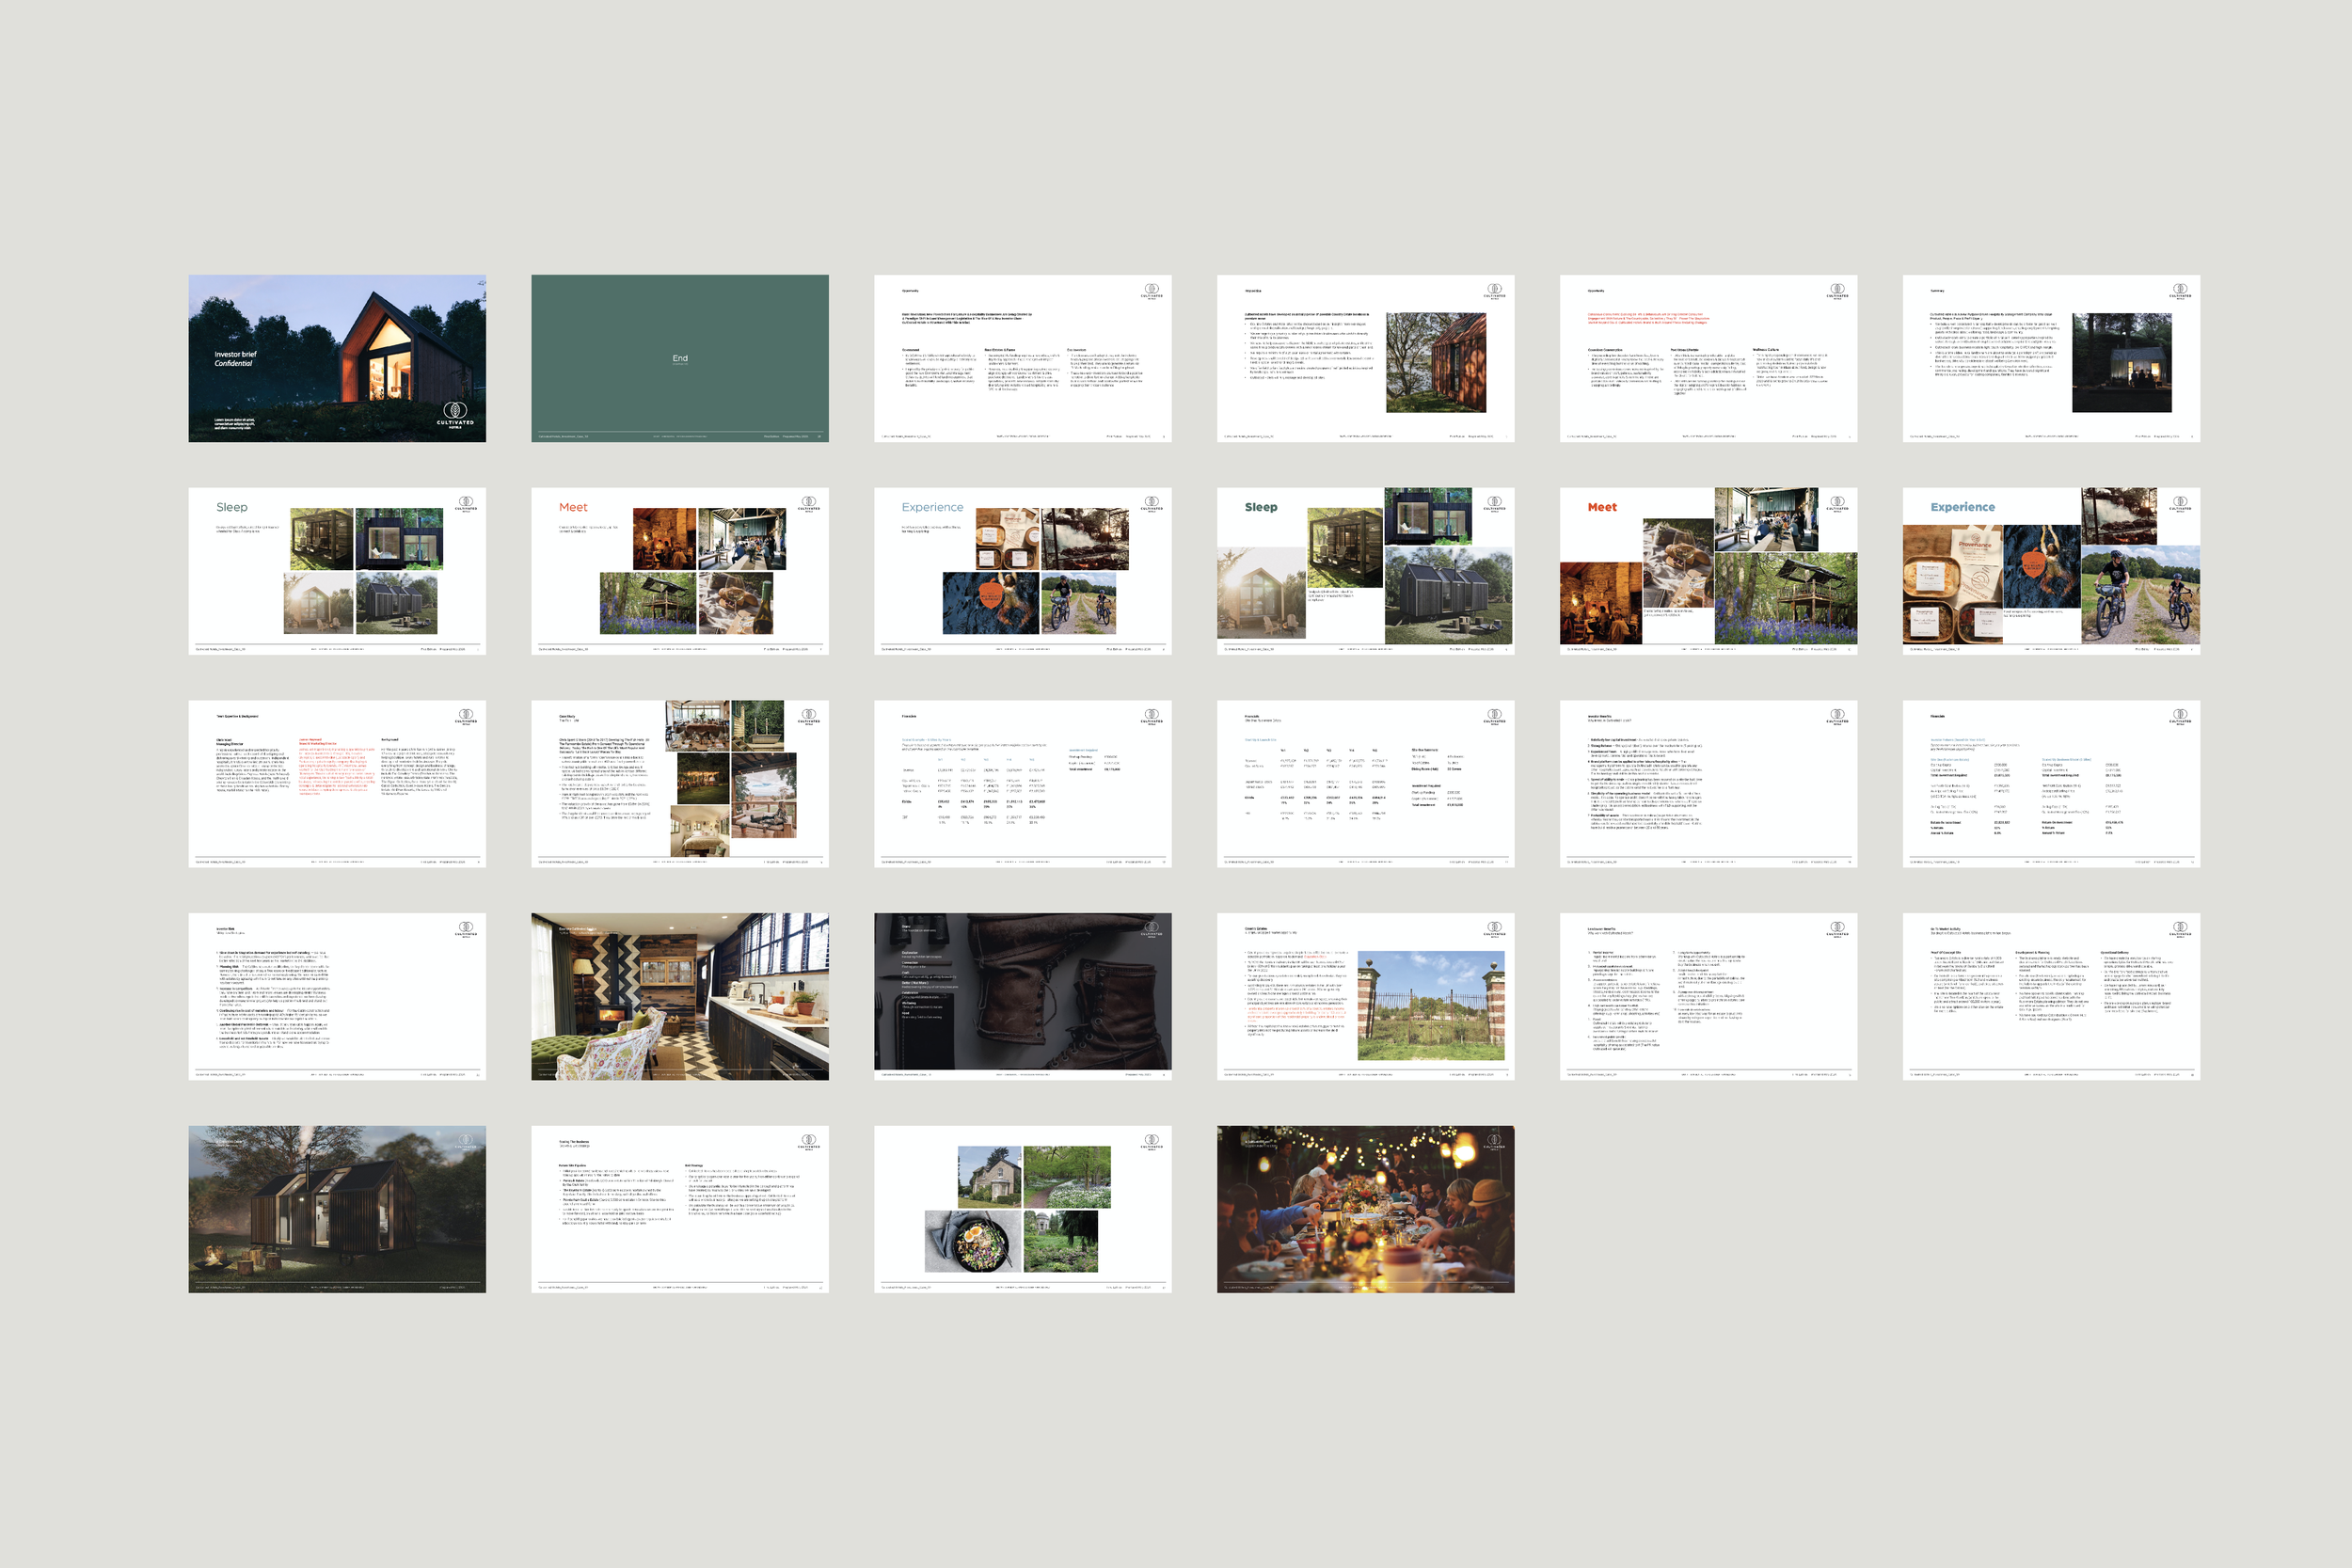Open the bold orange Meet collage slide
This screenshot has height=1568, width=2352.
(1708, 571)
